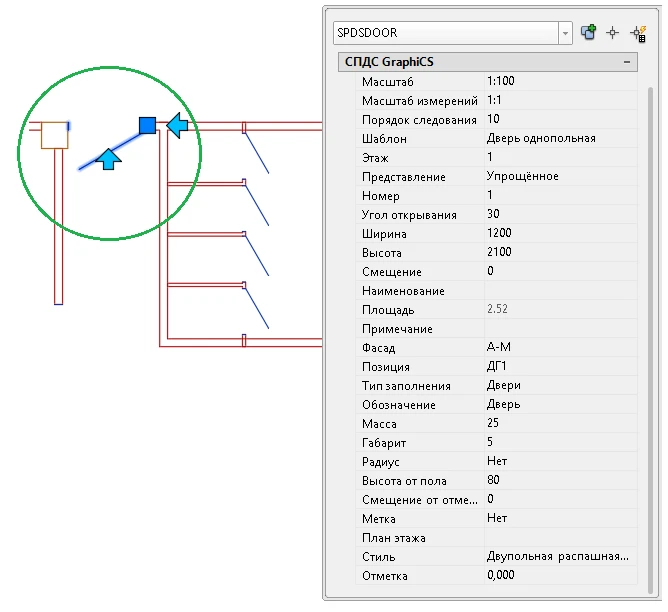
Task: Click the Угол открывания value 30
Action: pyautogui.click(x=560, y=214)
